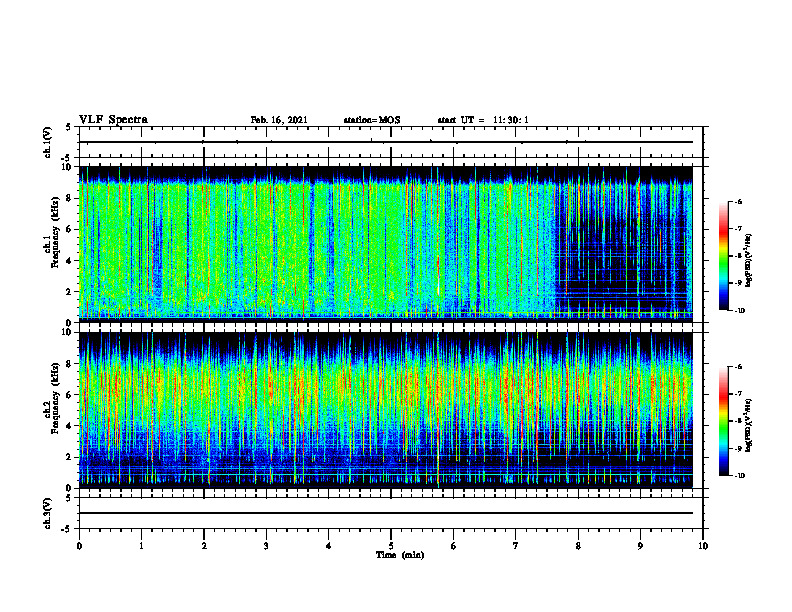The image size is (792, 612).
Task: Click the "-10" label on ch.2 color bar
Action: click(739, 476)
